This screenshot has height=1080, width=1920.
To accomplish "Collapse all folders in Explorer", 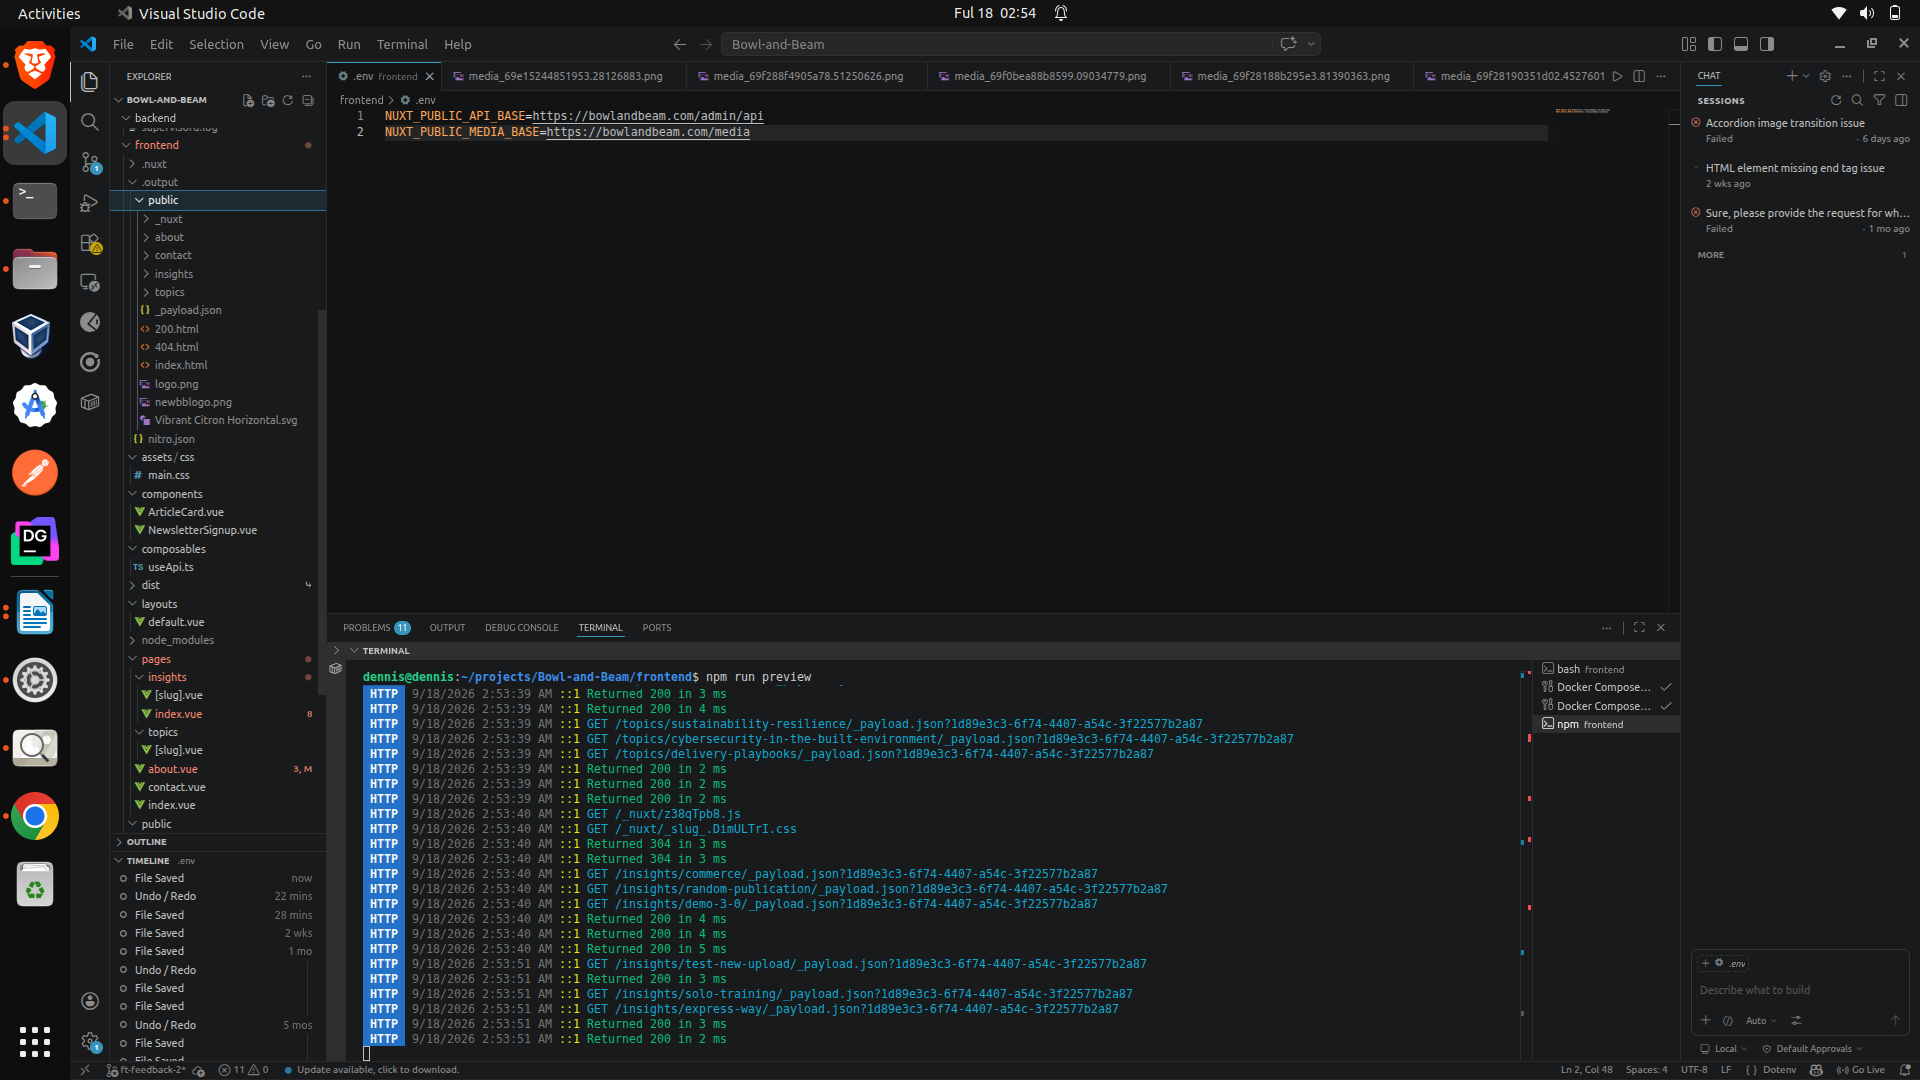I will pos(308,100).
